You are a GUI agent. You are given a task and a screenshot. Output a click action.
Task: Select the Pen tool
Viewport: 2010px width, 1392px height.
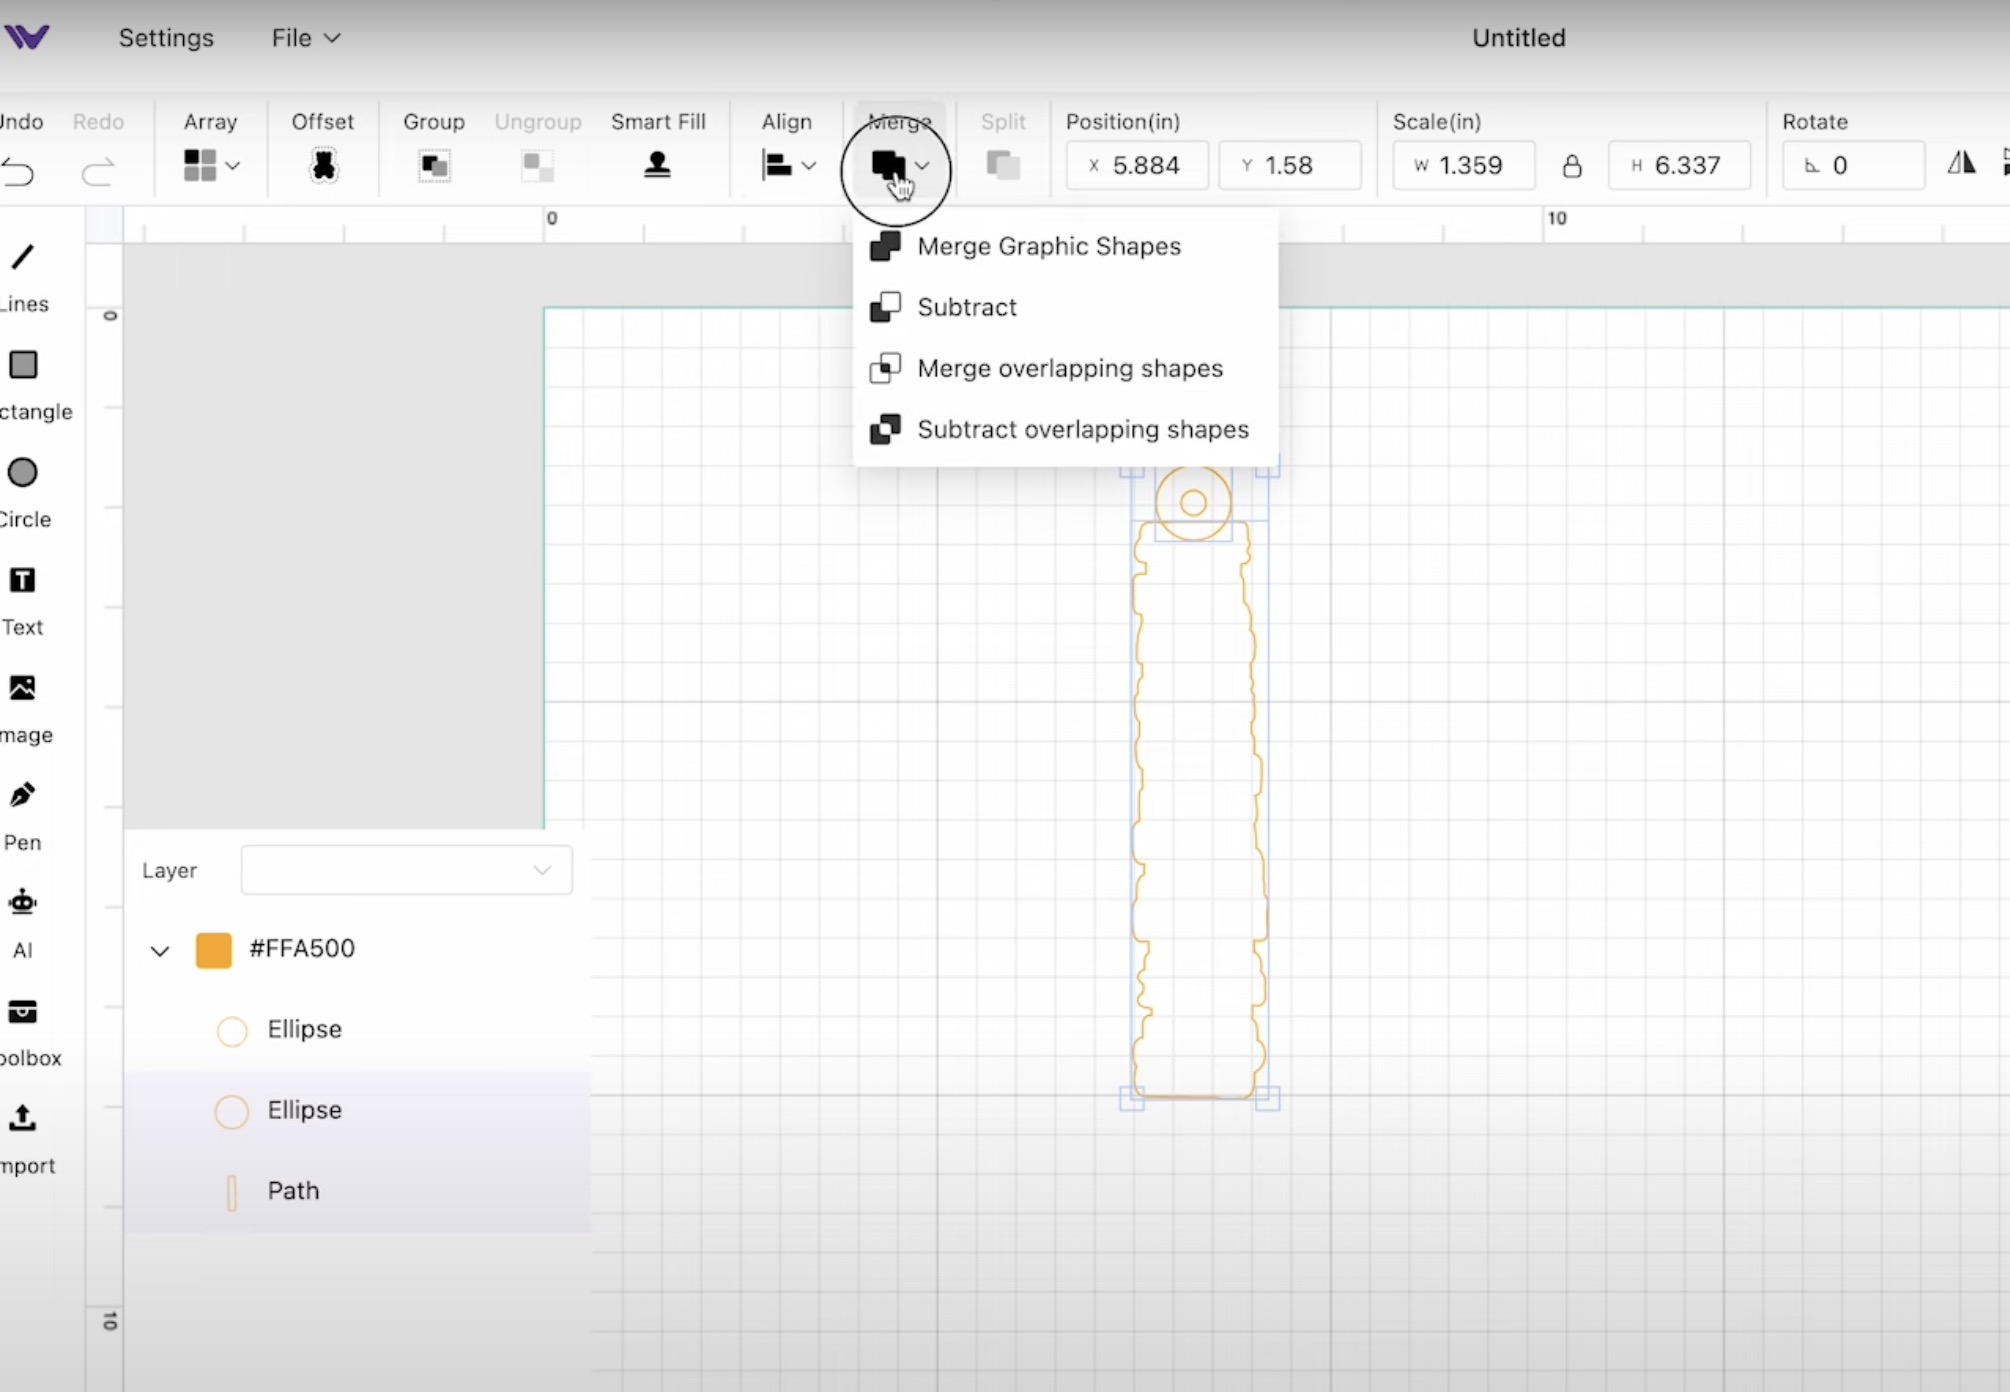(x=22, y=795)
